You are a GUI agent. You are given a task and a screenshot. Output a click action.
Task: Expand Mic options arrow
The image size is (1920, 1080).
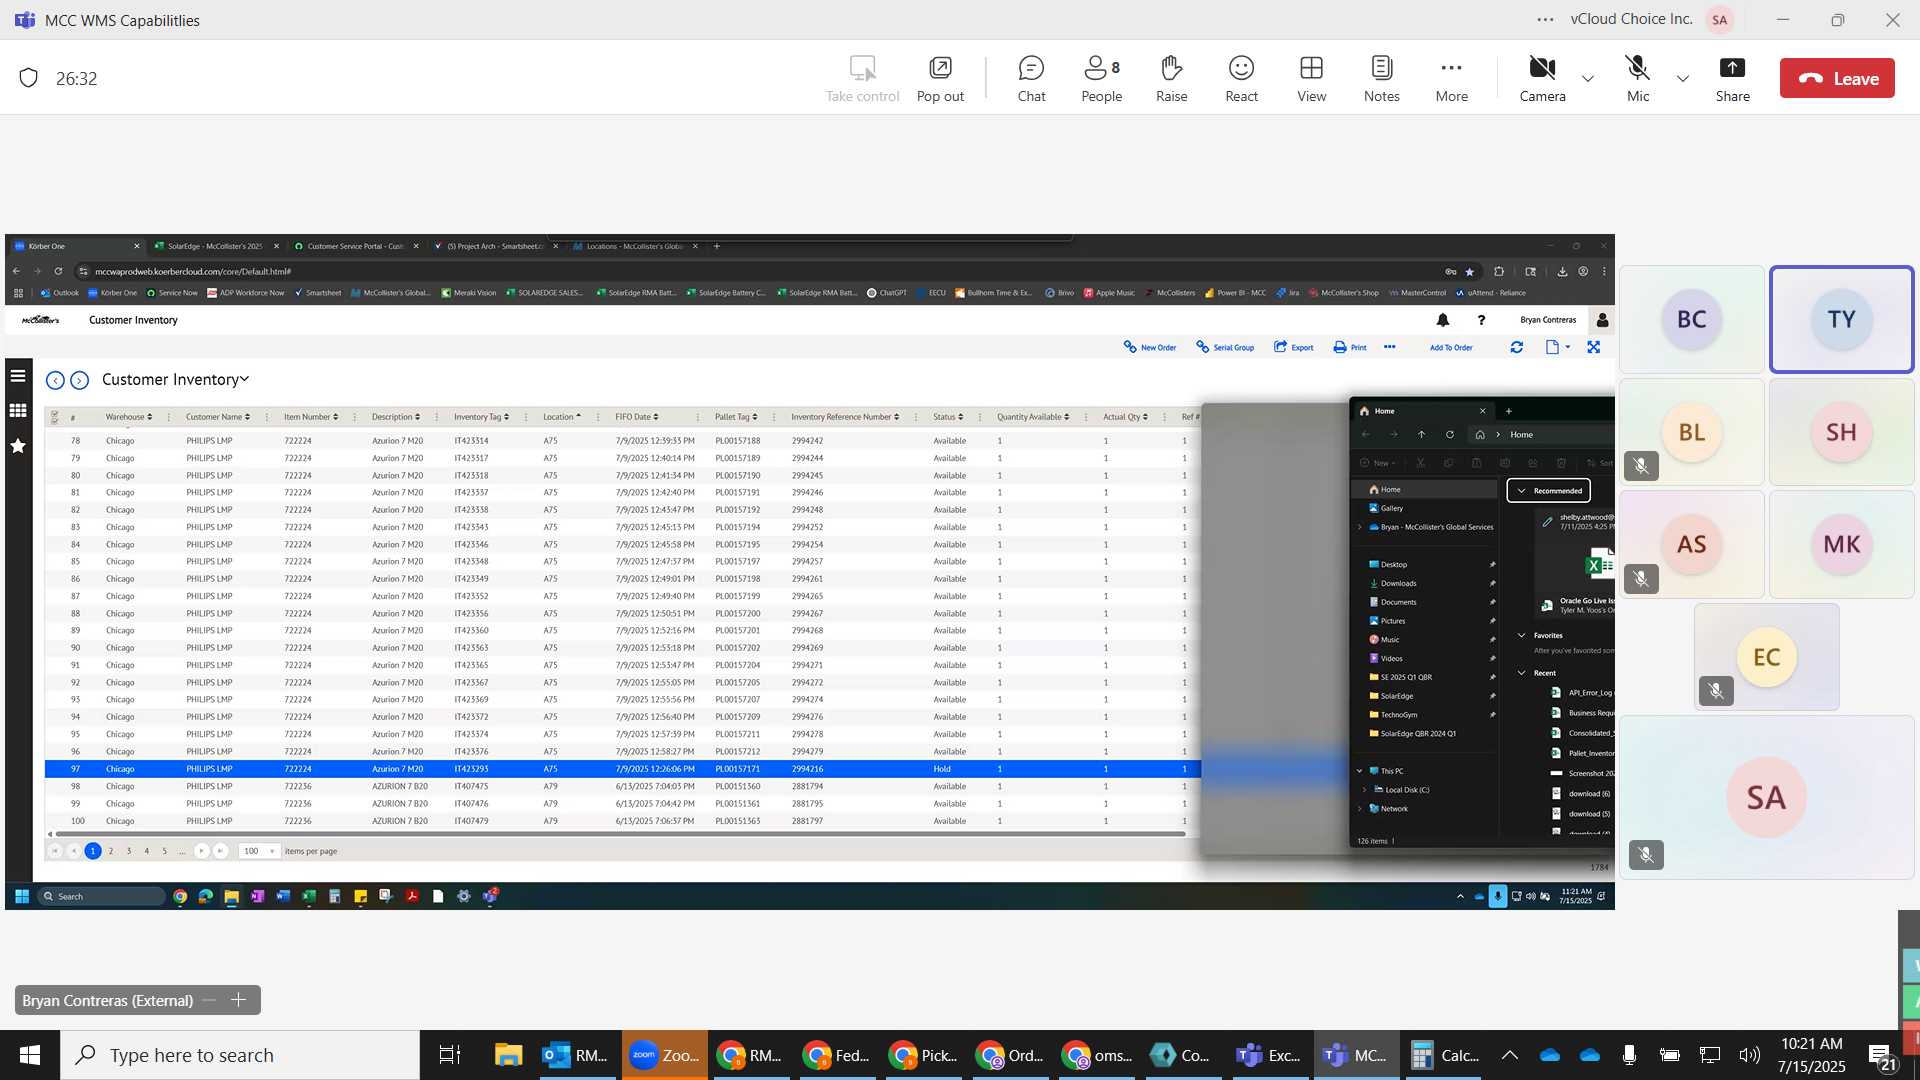pos(1682,78)
